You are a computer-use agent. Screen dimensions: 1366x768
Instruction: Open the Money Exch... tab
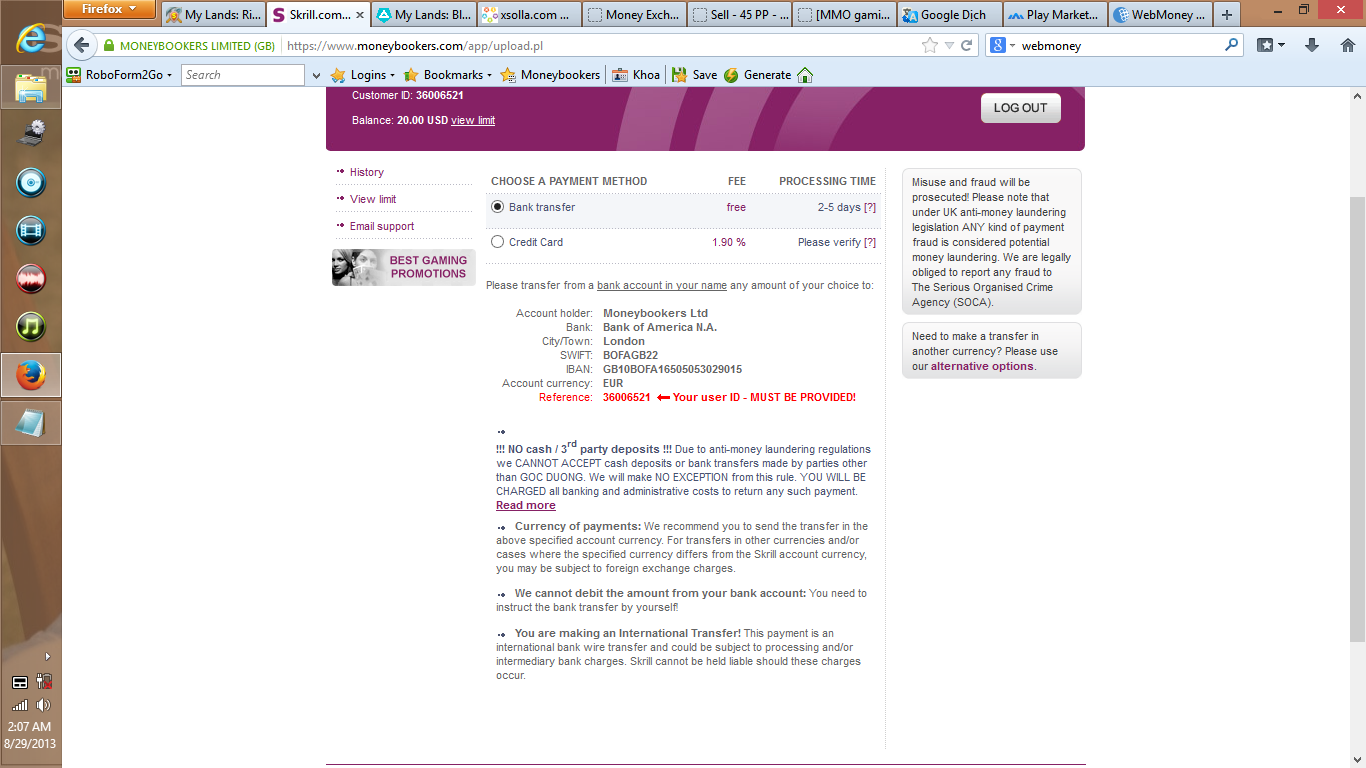[634, 15]
